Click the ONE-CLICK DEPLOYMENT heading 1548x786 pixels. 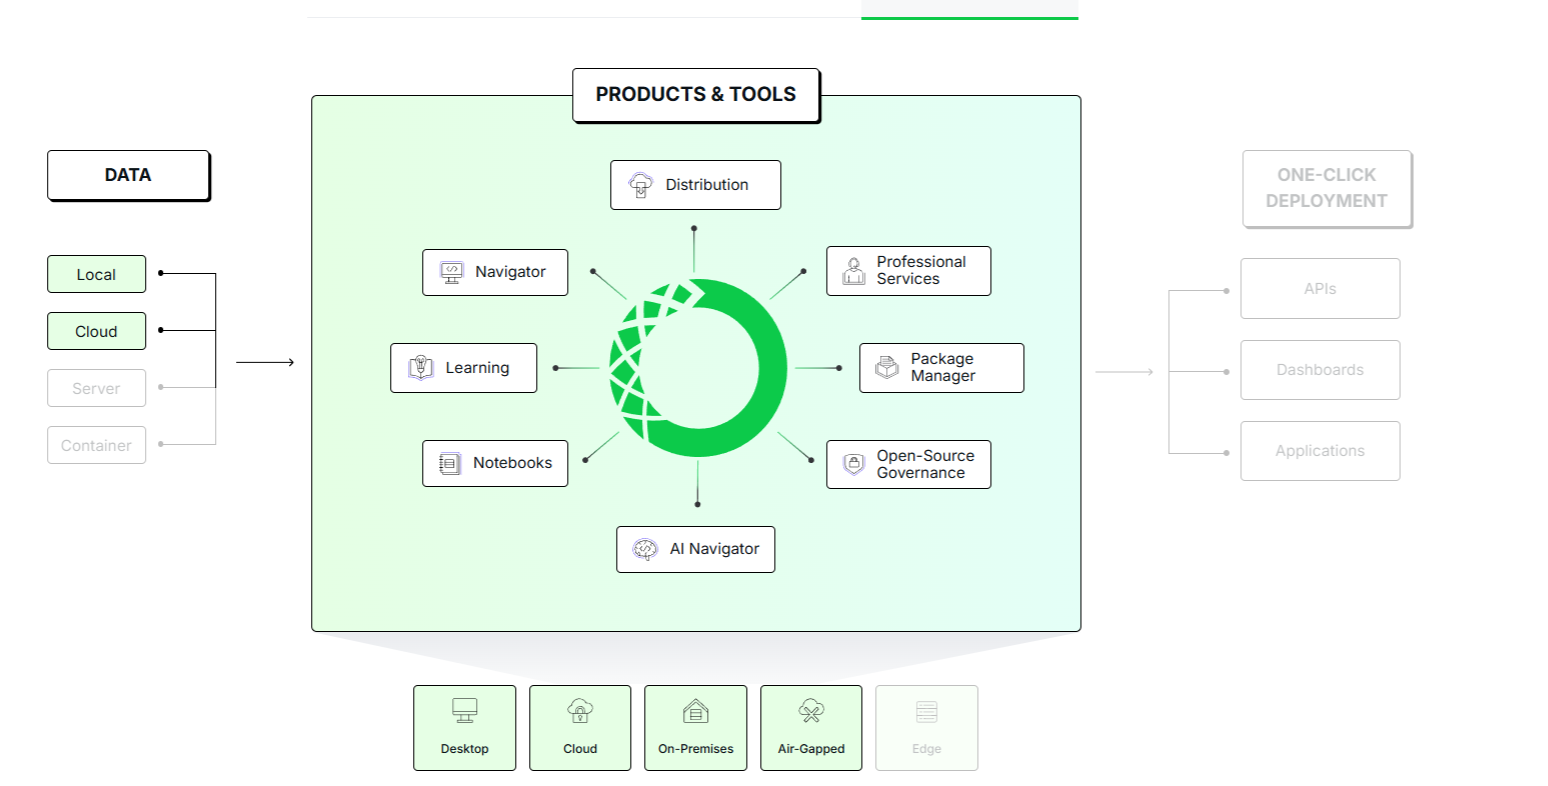1326,188
